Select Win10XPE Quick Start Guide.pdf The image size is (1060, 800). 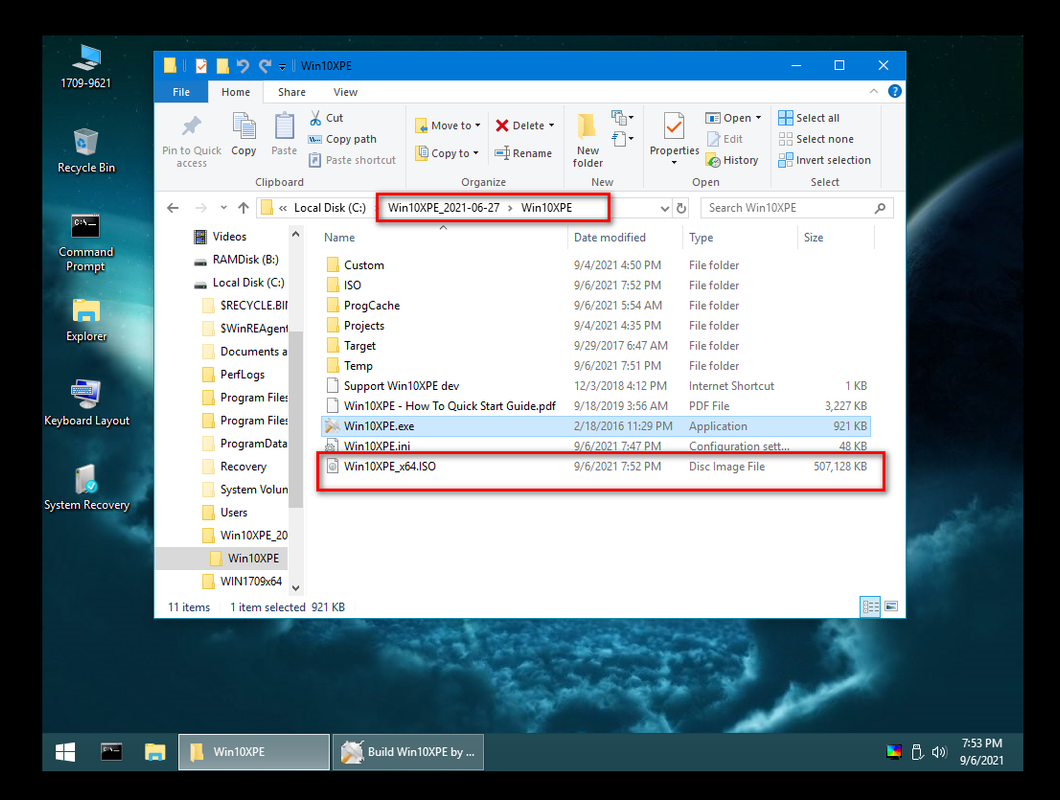pyautogui.click(x=596, y=406)
